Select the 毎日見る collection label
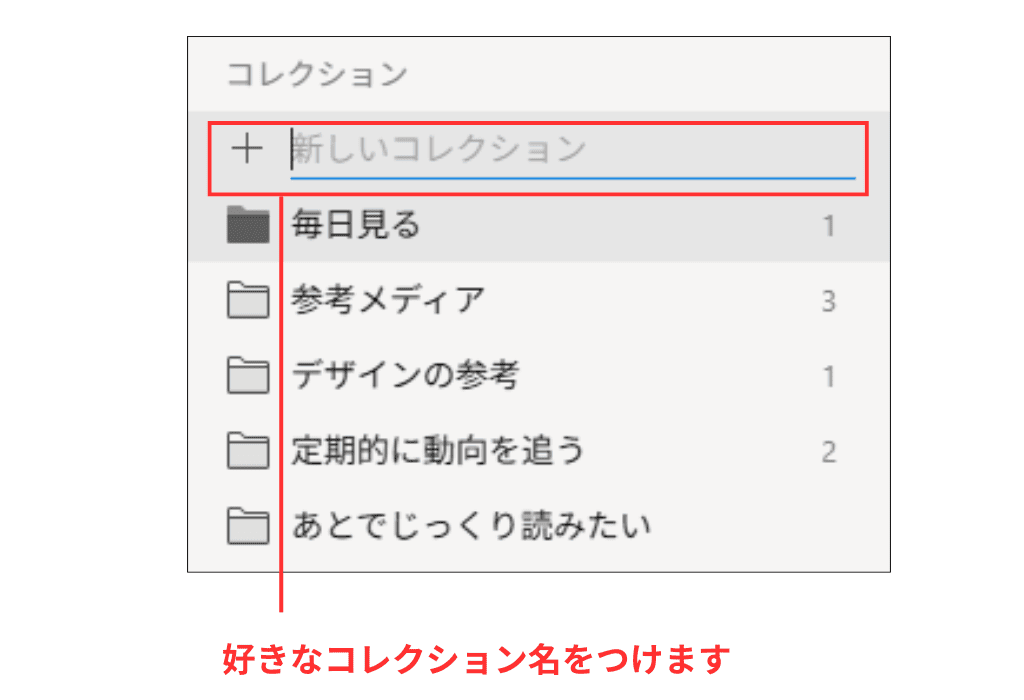Image resolution: width=1024 pixels, height=700 pixels. pos(356,226)
